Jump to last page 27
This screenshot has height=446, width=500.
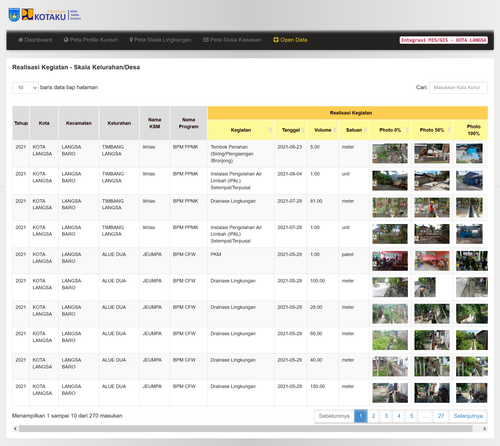(441, 416)
